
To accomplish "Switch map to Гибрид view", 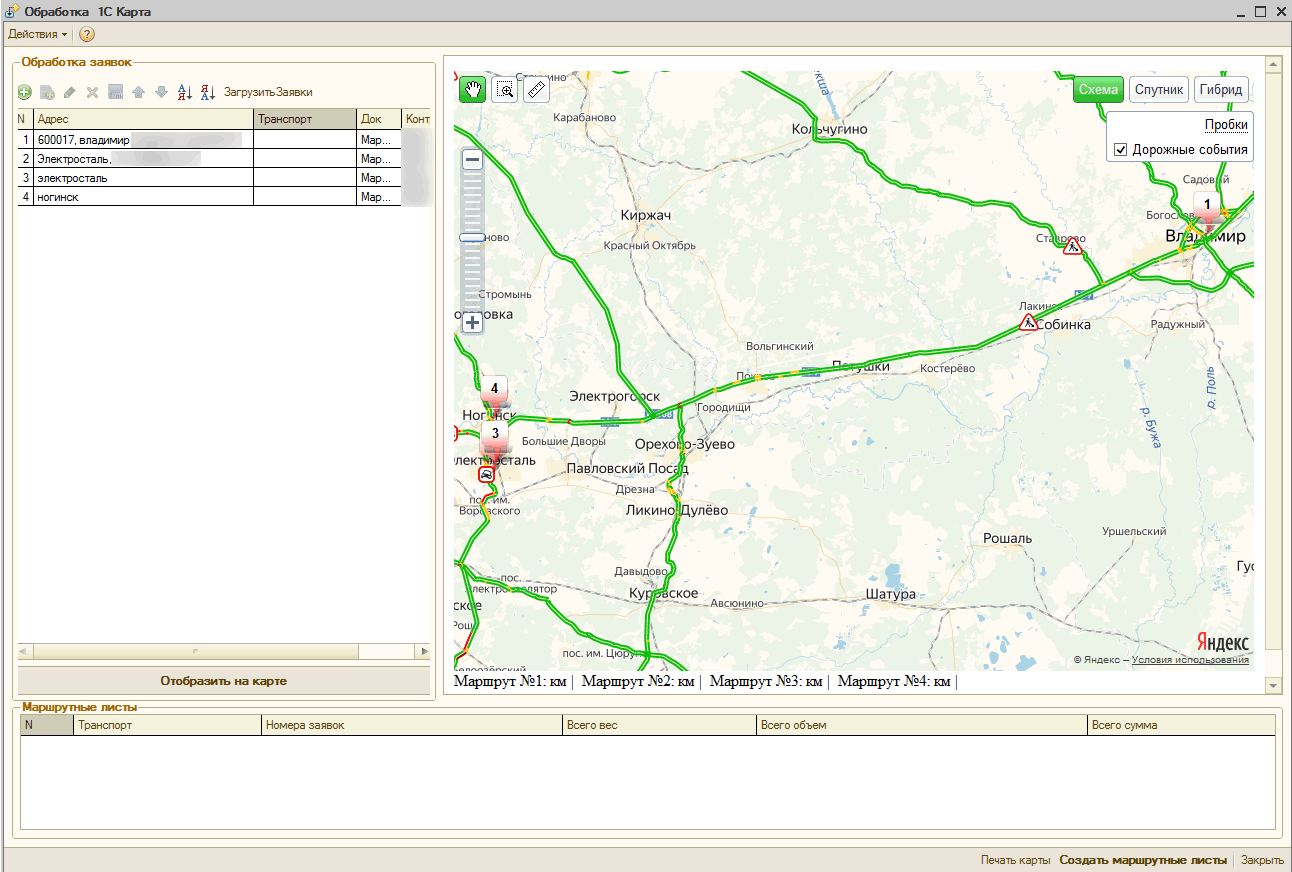I will coord(1220,90).
